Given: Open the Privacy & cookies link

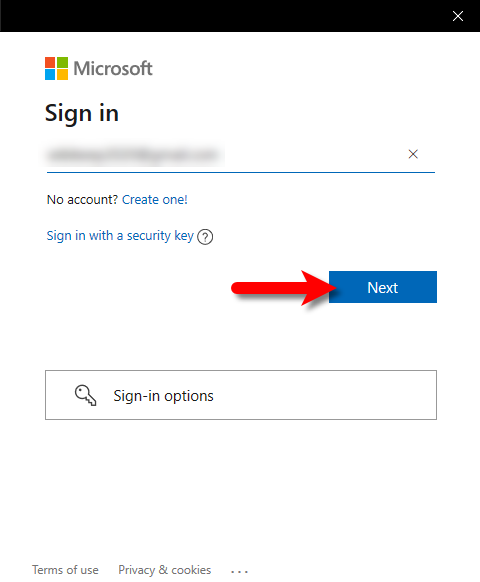Looking at the screenshot, I should (164, 570).
